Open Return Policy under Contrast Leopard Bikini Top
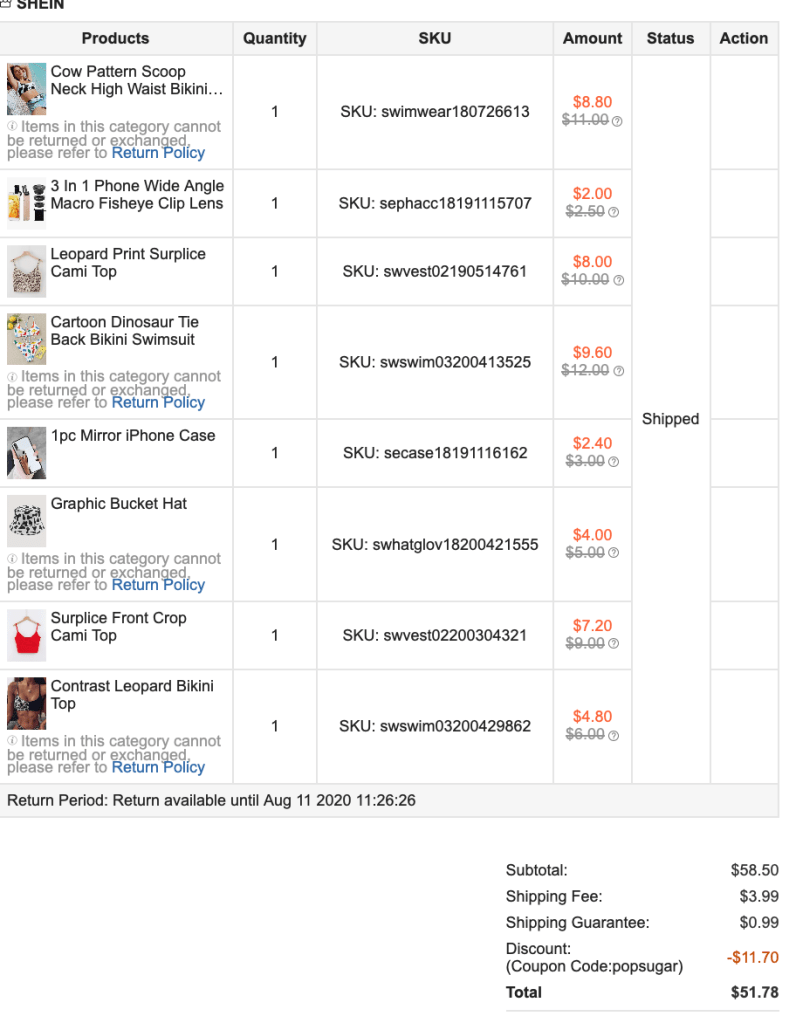Viewport: 796px width, 1023px height. click(x=158, y=767)
